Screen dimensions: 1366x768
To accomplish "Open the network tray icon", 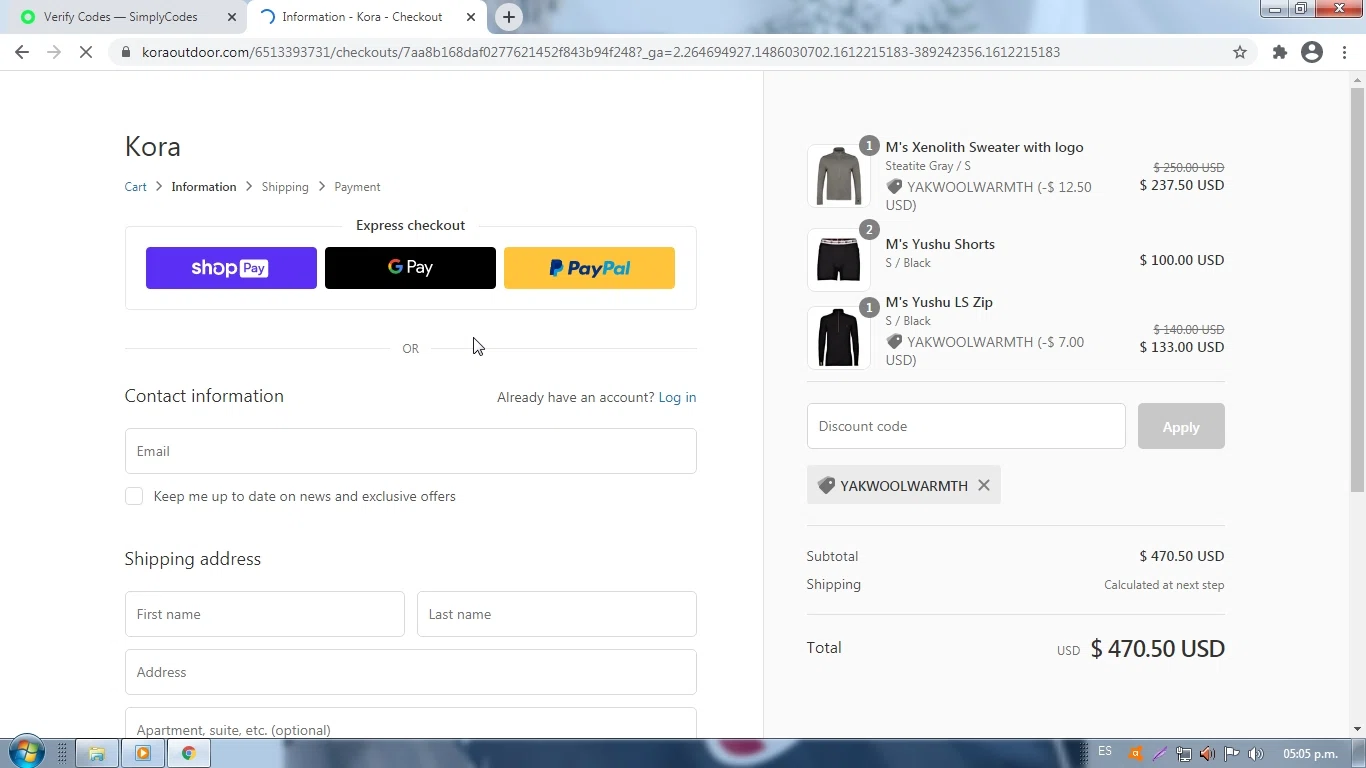I will pos(1184,754).
